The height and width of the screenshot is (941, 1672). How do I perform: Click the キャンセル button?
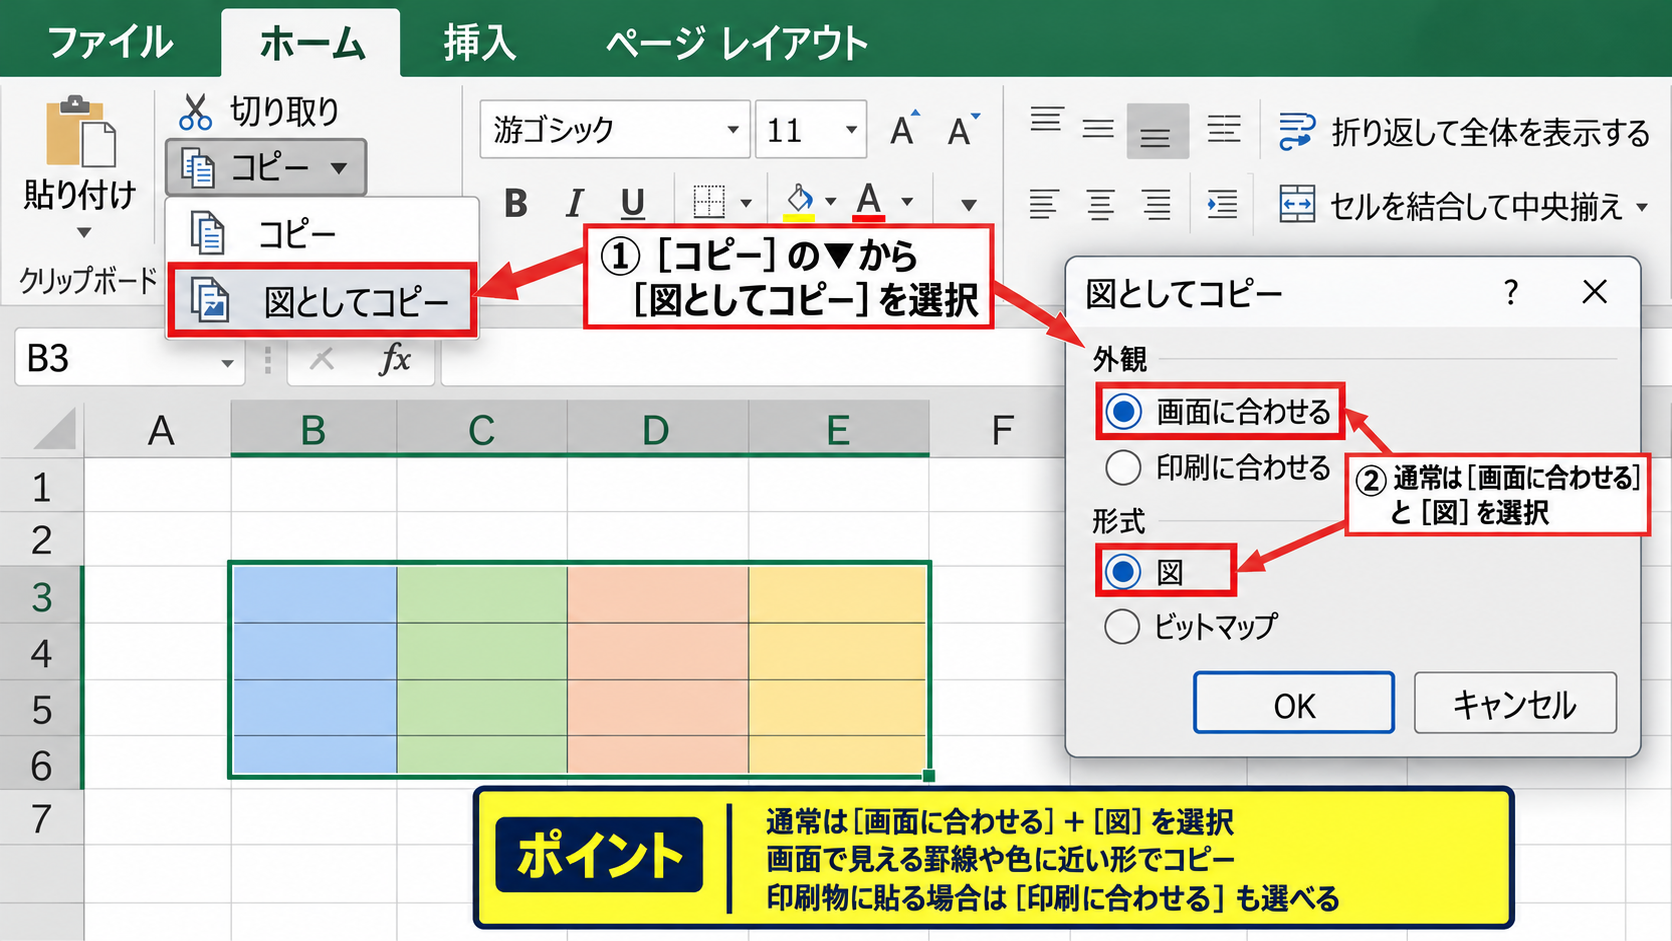click(1515, 703)
